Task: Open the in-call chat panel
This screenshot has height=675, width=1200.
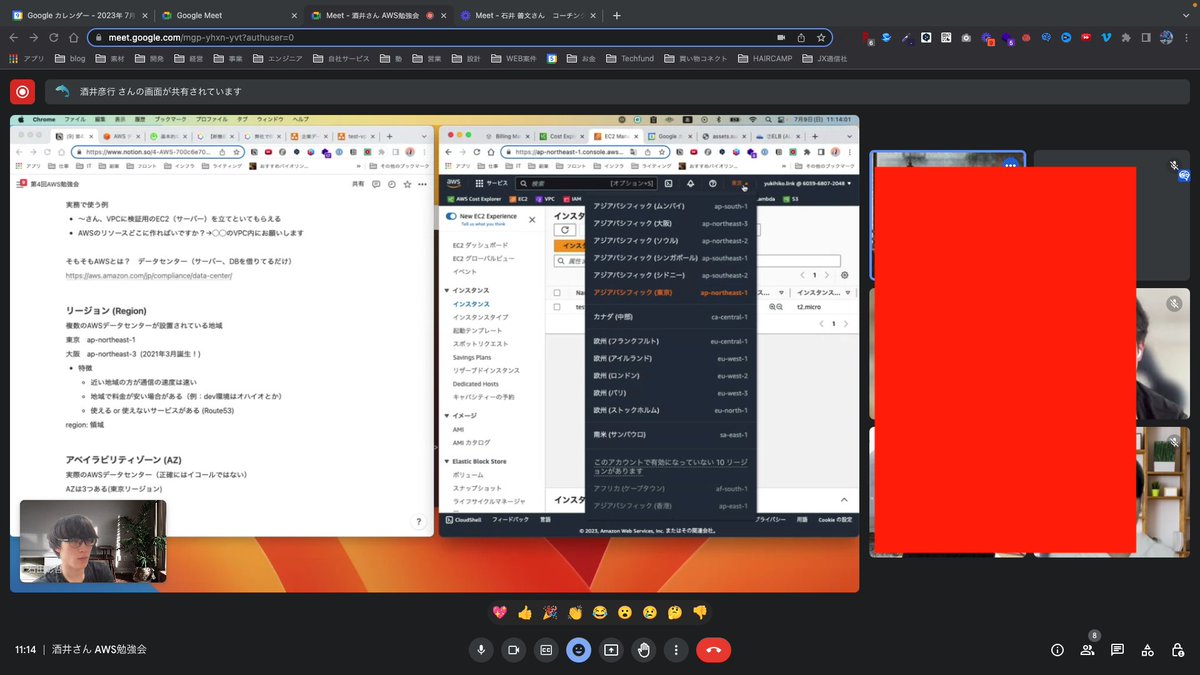Action: click(x=1117, y=650)
